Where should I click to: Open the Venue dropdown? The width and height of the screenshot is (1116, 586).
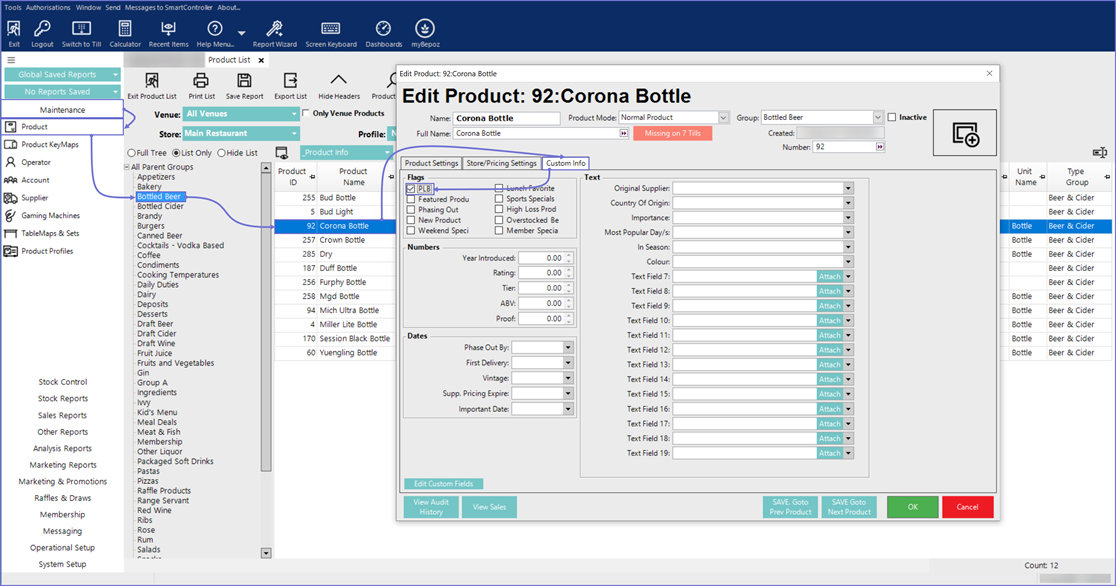(x=294, y=114)
